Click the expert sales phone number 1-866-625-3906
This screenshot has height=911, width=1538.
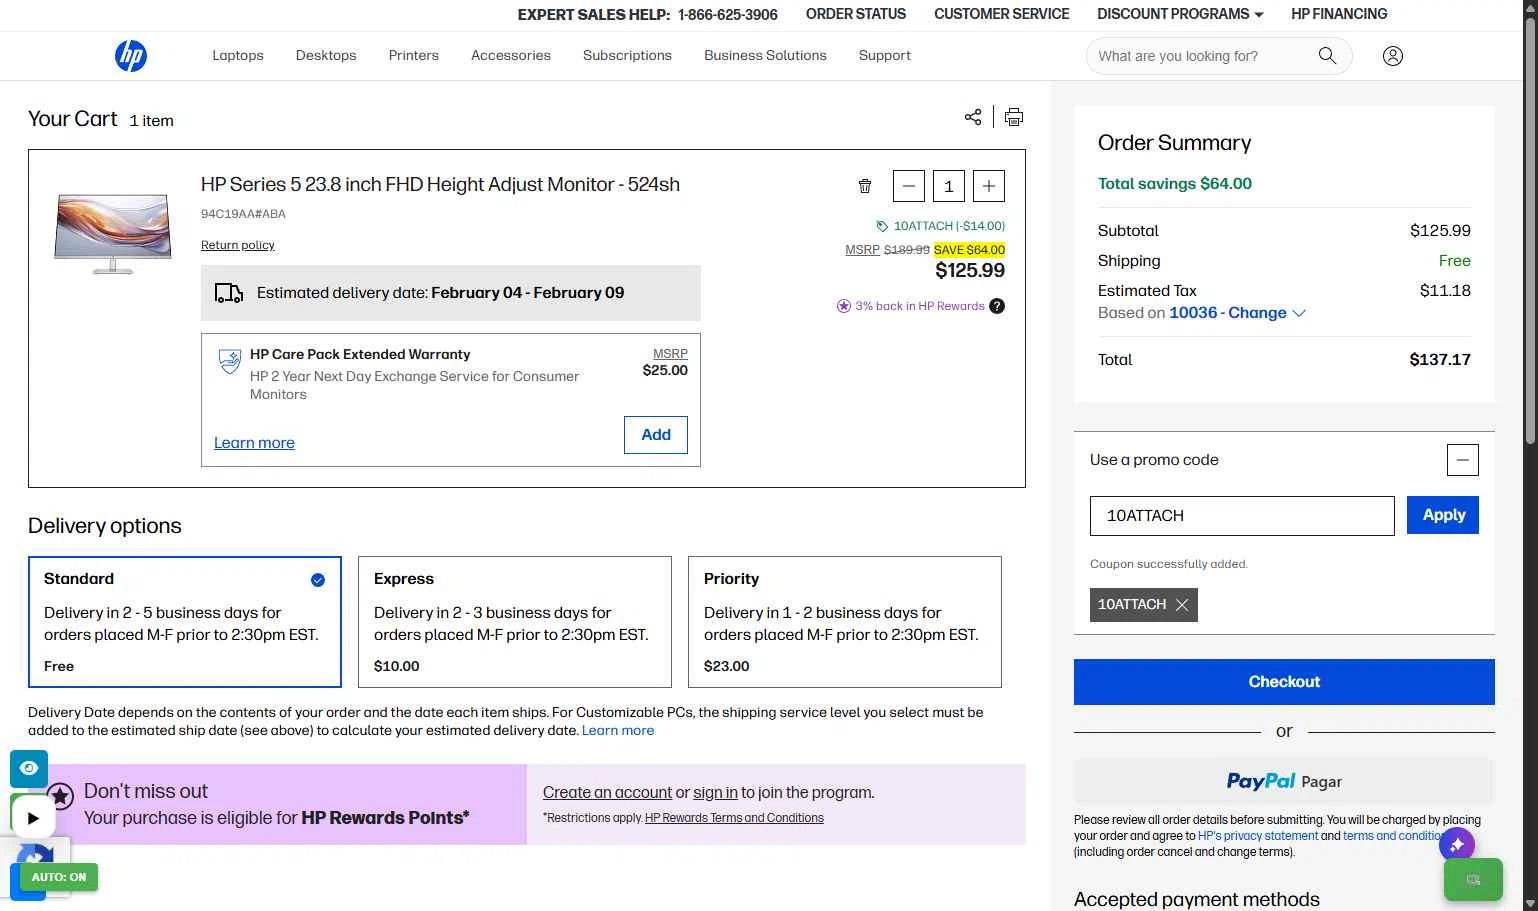[728, 15]
